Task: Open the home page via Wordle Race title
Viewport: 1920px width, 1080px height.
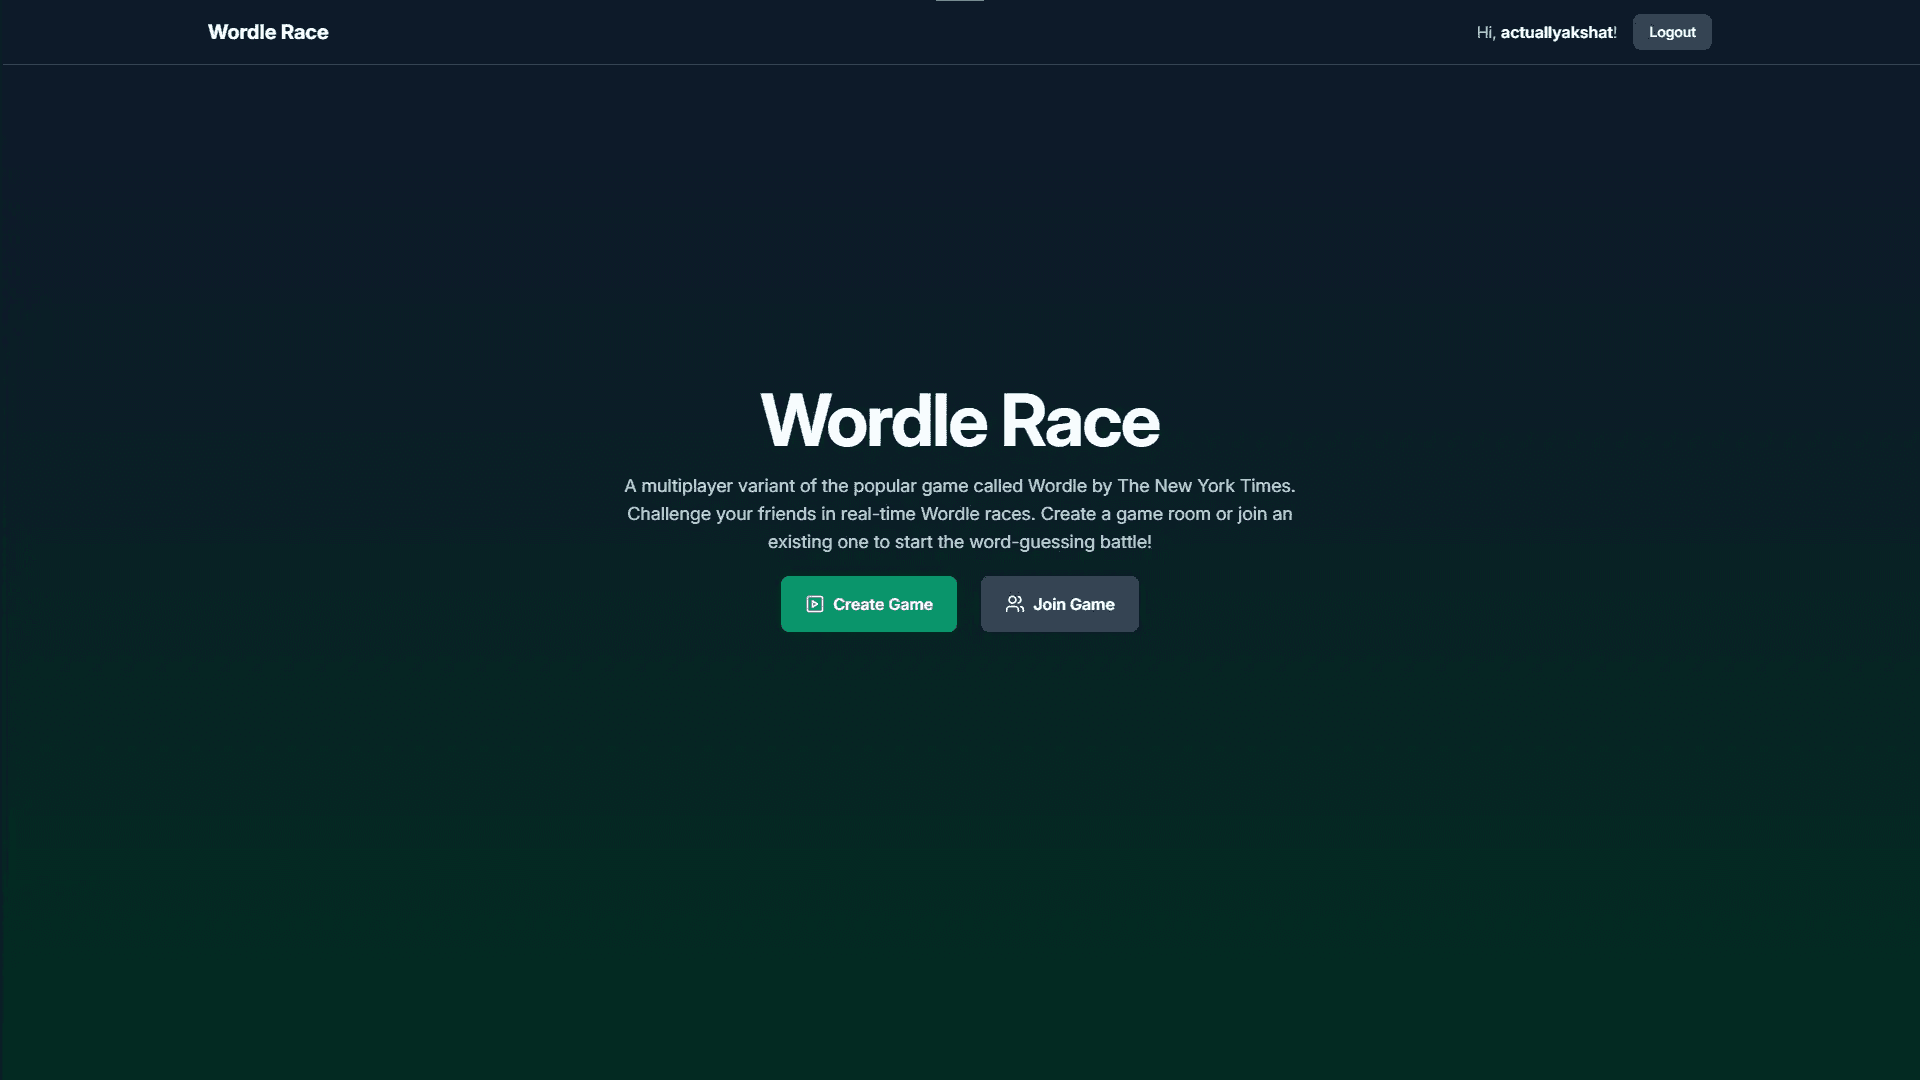Action: (x=267, y=31)
